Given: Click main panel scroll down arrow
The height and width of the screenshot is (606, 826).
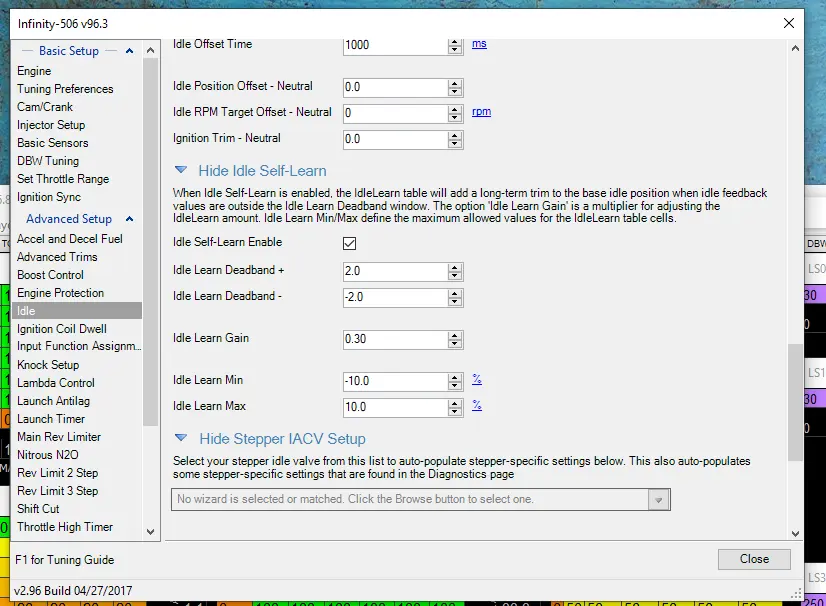Looking at the screenshot, I should tap(795, 533).
